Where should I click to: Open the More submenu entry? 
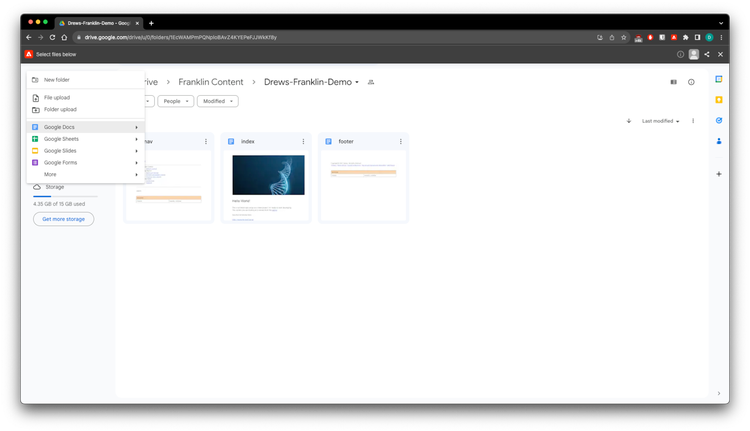(86, 175)
